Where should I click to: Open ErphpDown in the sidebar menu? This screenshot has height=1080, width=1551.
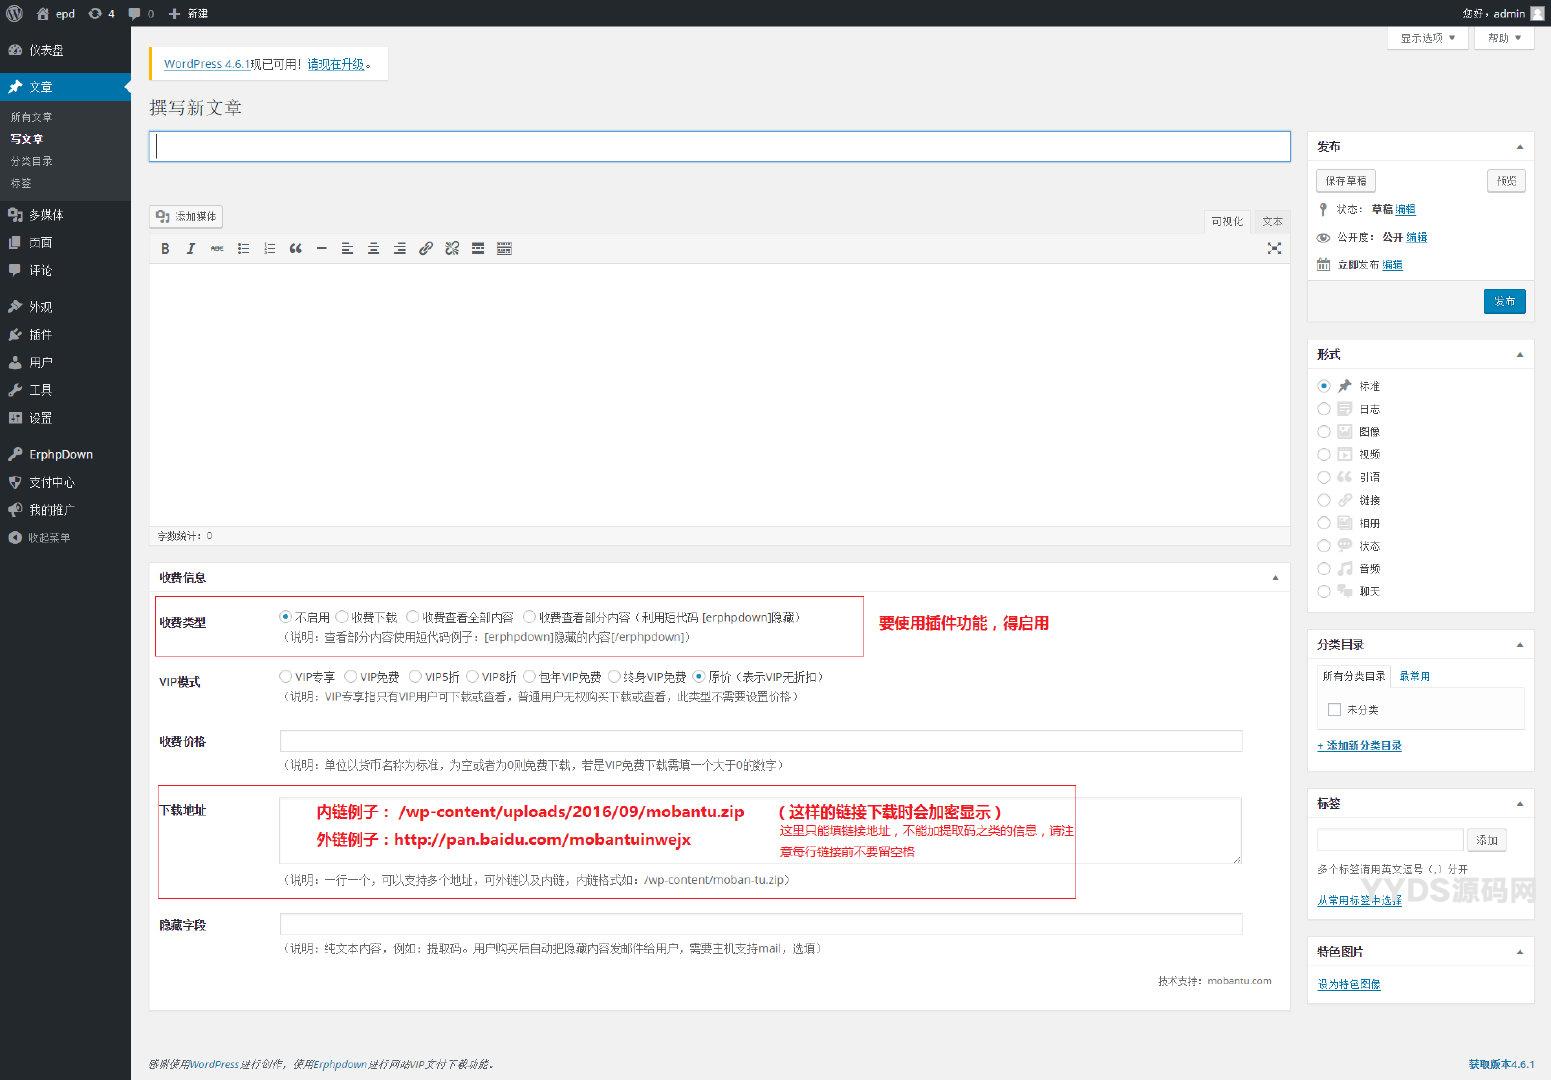(61, 454)
